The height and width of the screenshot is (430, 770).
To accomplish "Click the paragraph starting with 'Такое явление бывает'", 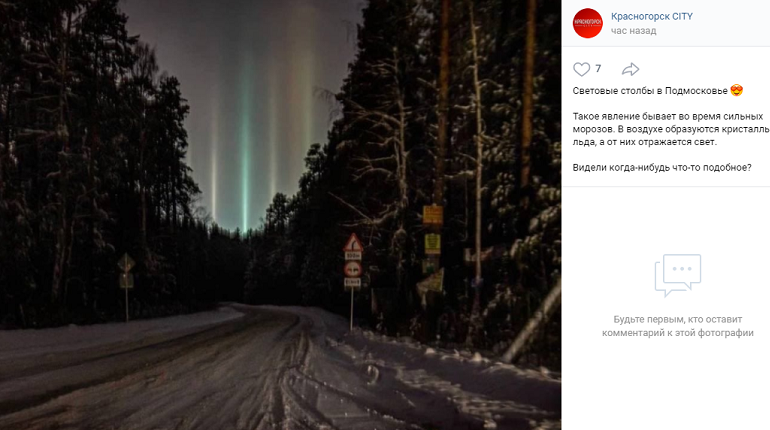I will tap(671, 129).
